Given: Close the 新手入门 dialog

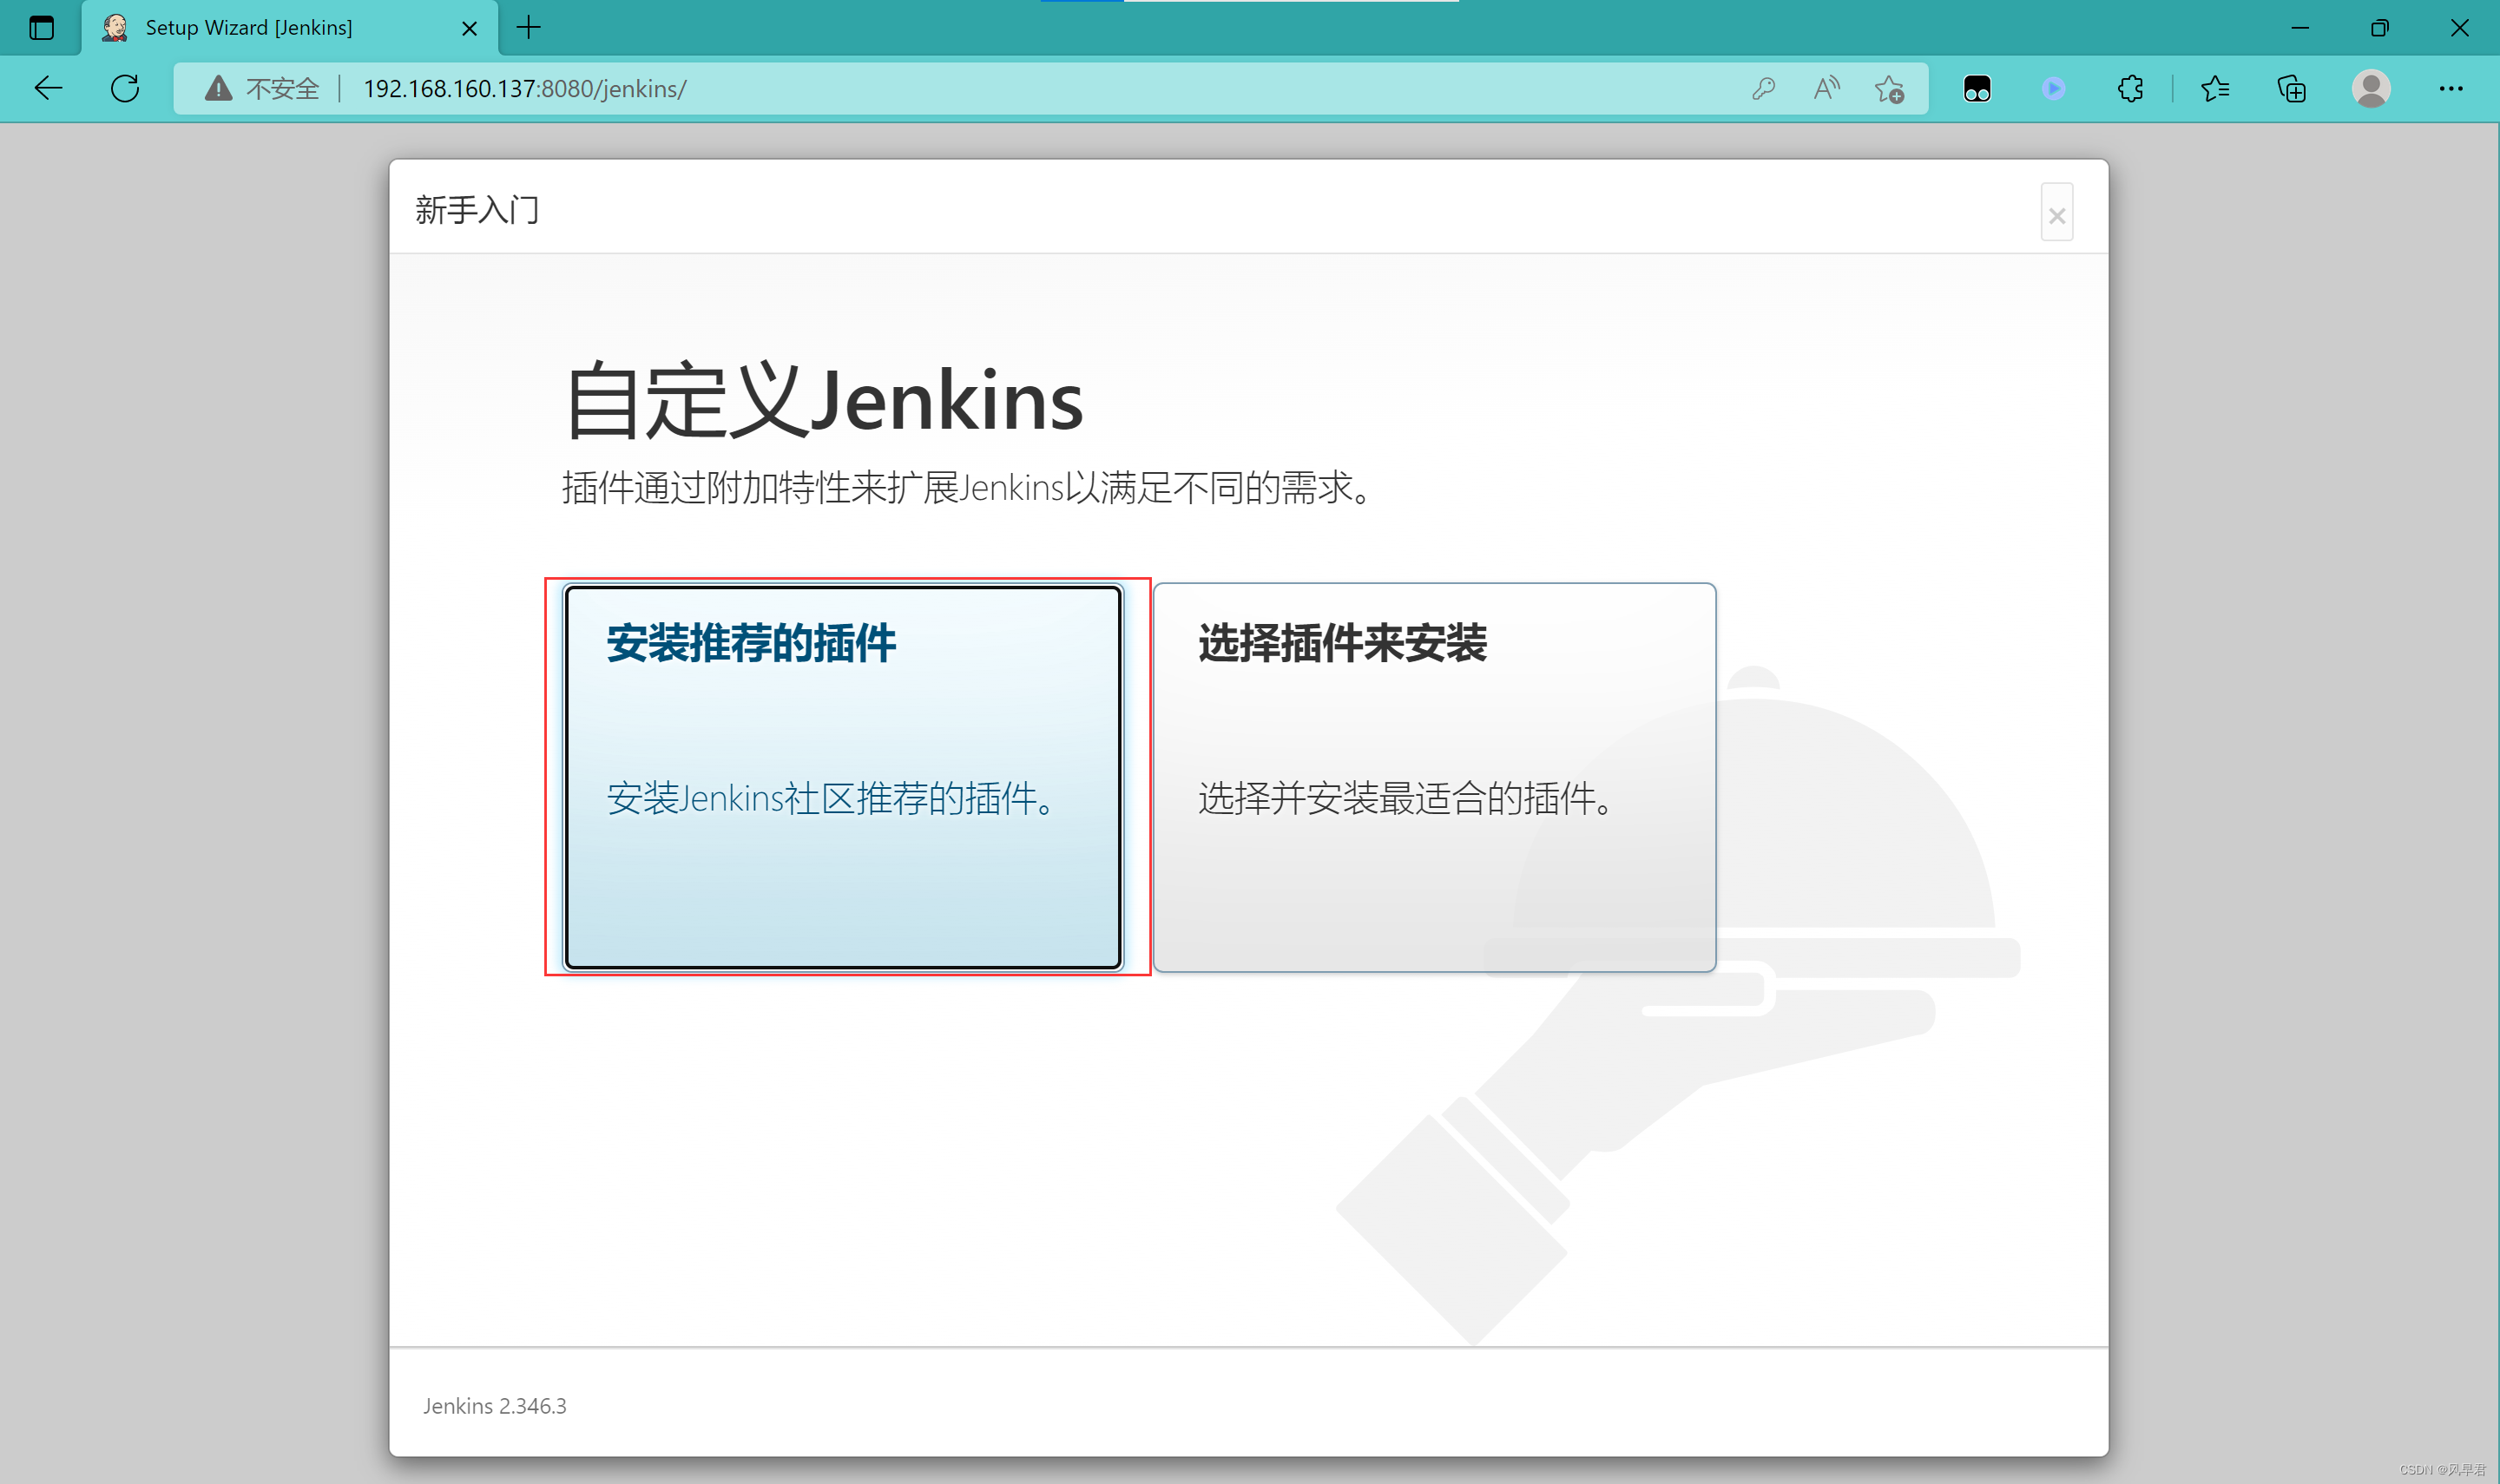Looking at the screenshot, I should (2057, 213).
